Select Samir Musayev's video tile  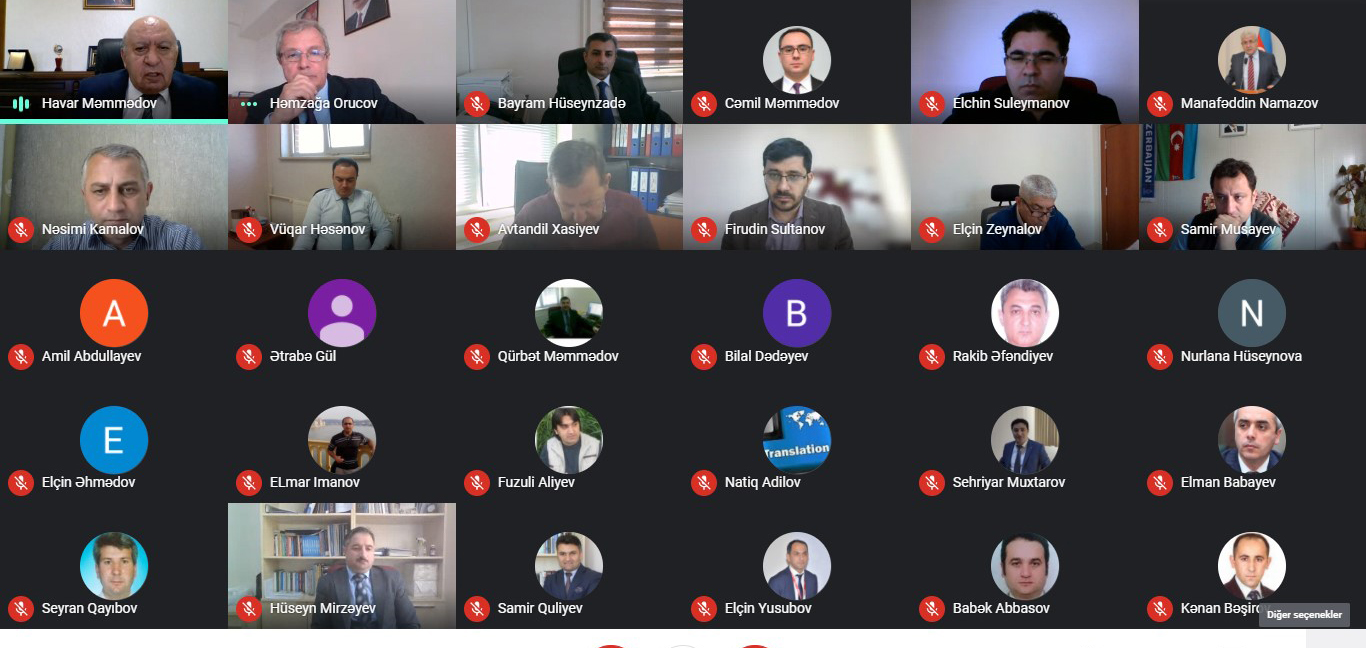[1252, 187]
